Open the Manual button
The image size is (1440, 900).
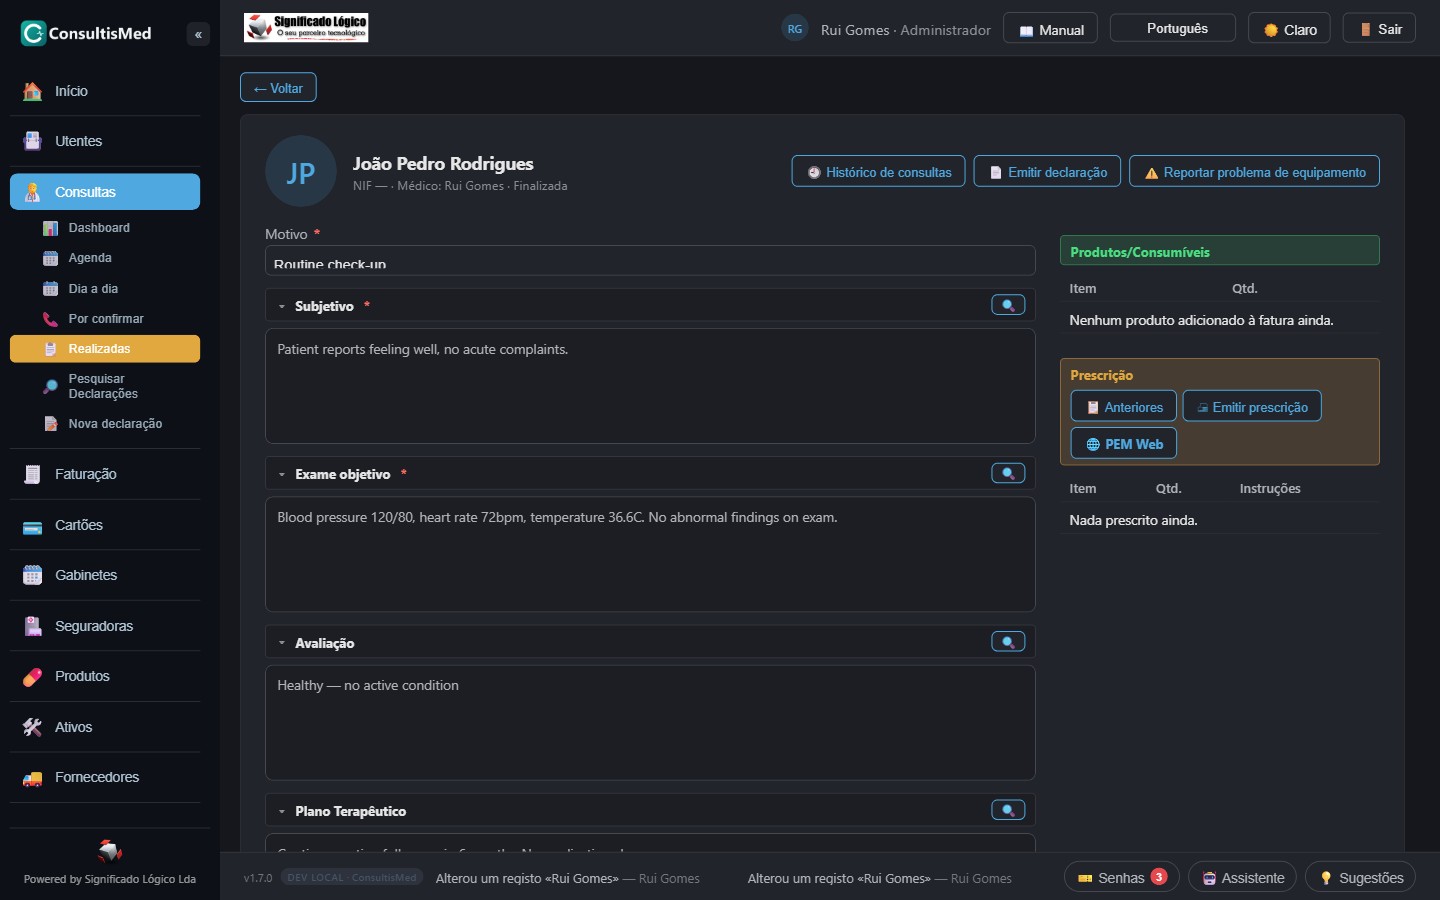1051,29
